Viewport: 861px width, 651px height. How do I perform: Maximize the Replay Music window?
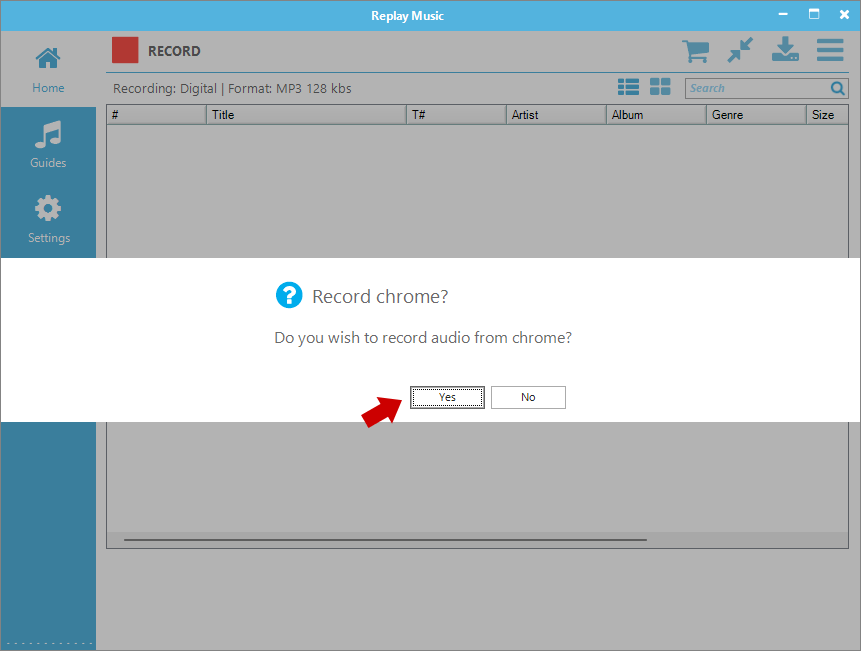(x=814, y=14)
